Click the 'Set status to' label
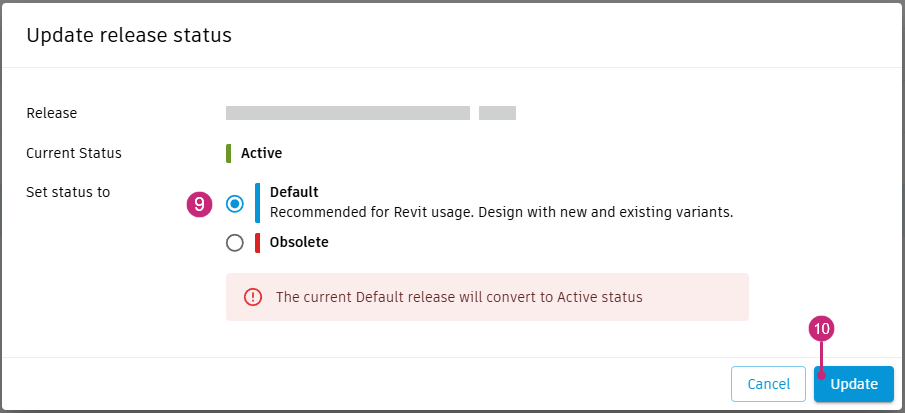 pyautogui.click(x=68, y=192)
